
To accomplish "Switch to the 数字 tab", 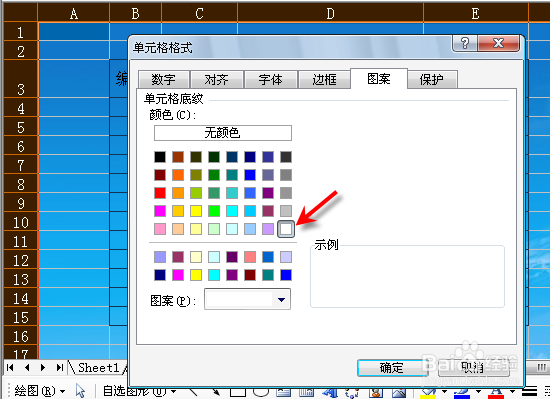I will tap(164, 80).
